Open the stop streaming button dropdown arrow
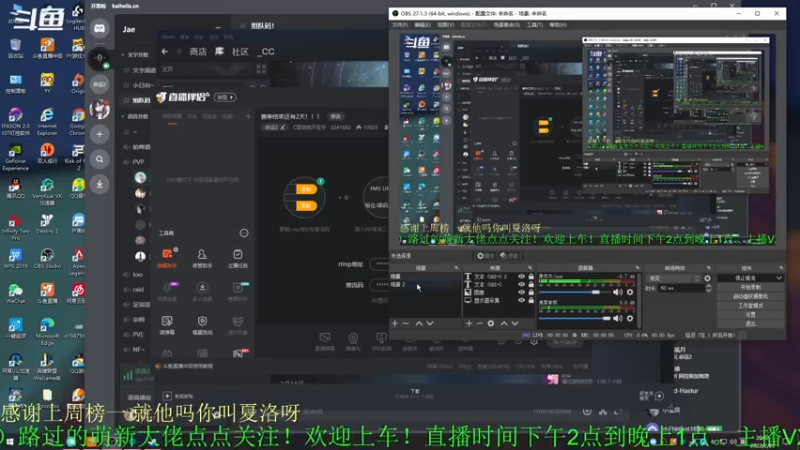 [779, 278]
